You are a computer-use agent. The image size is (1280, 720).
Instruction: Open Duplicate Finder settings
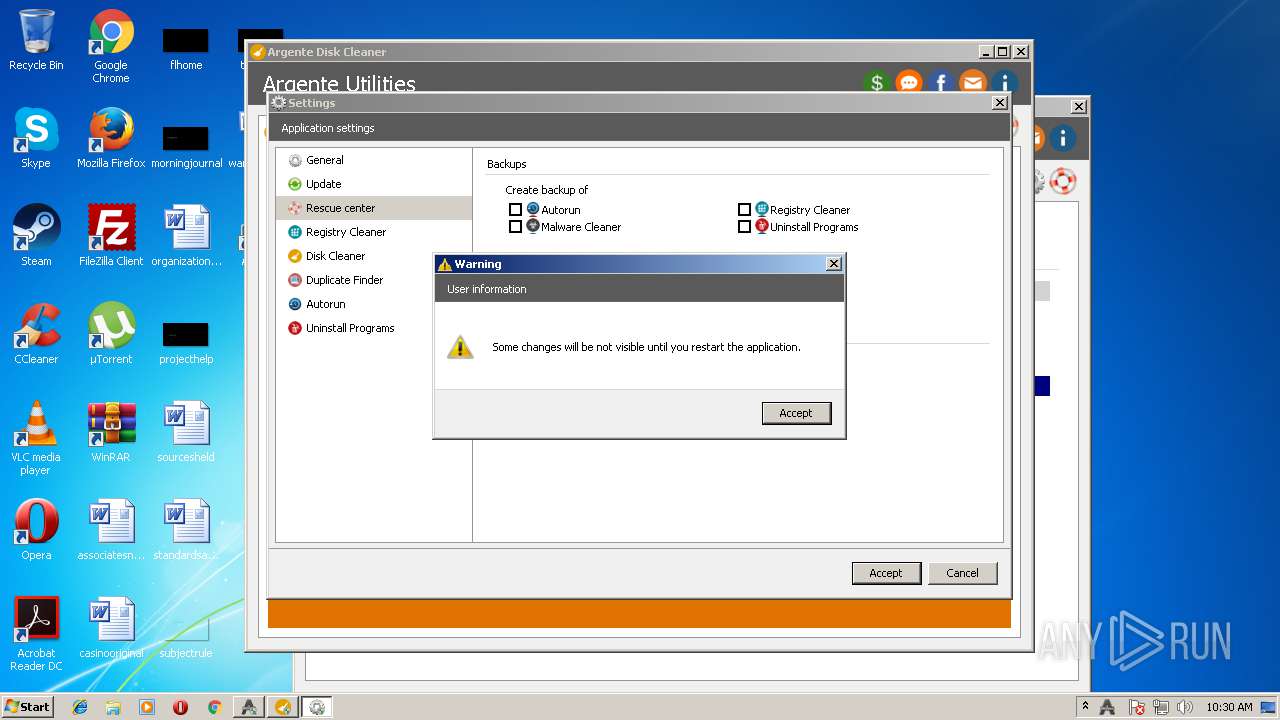[x=373, y=280]
